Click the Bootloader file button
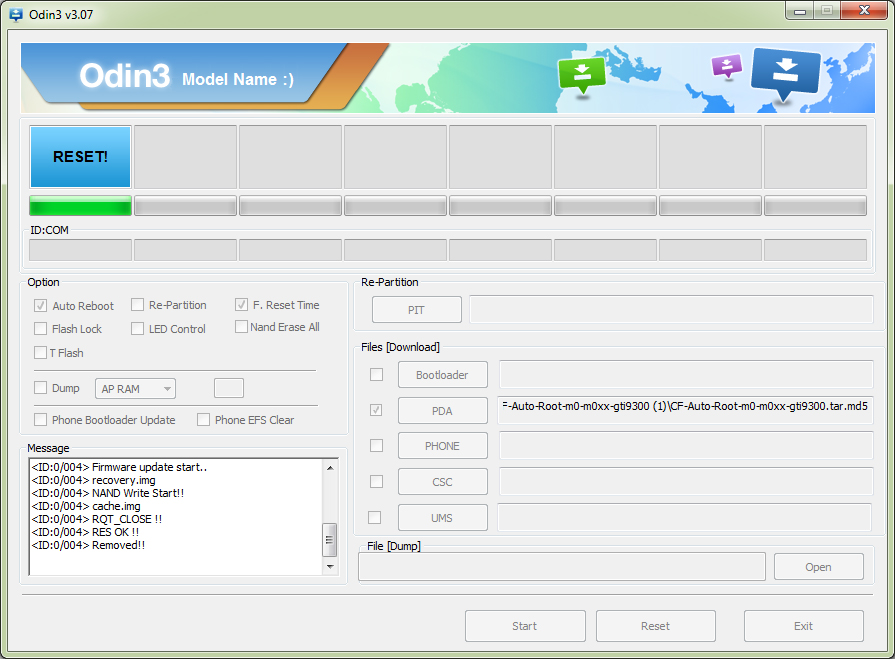 click(442, 375)
